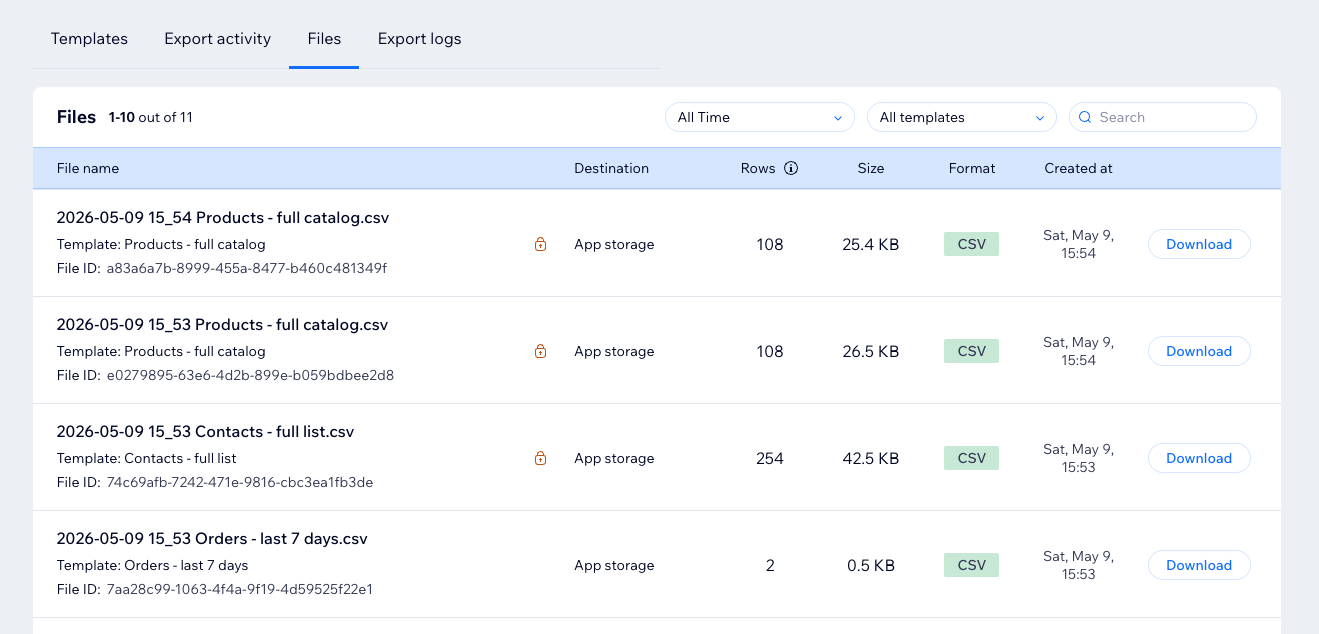The image size is (1319, 634).
Task: Click File ID 7aa28c99-1063-4f4a-9f19-4d59525f22e1
Action: pyautogui.click(x=240, y=589)
